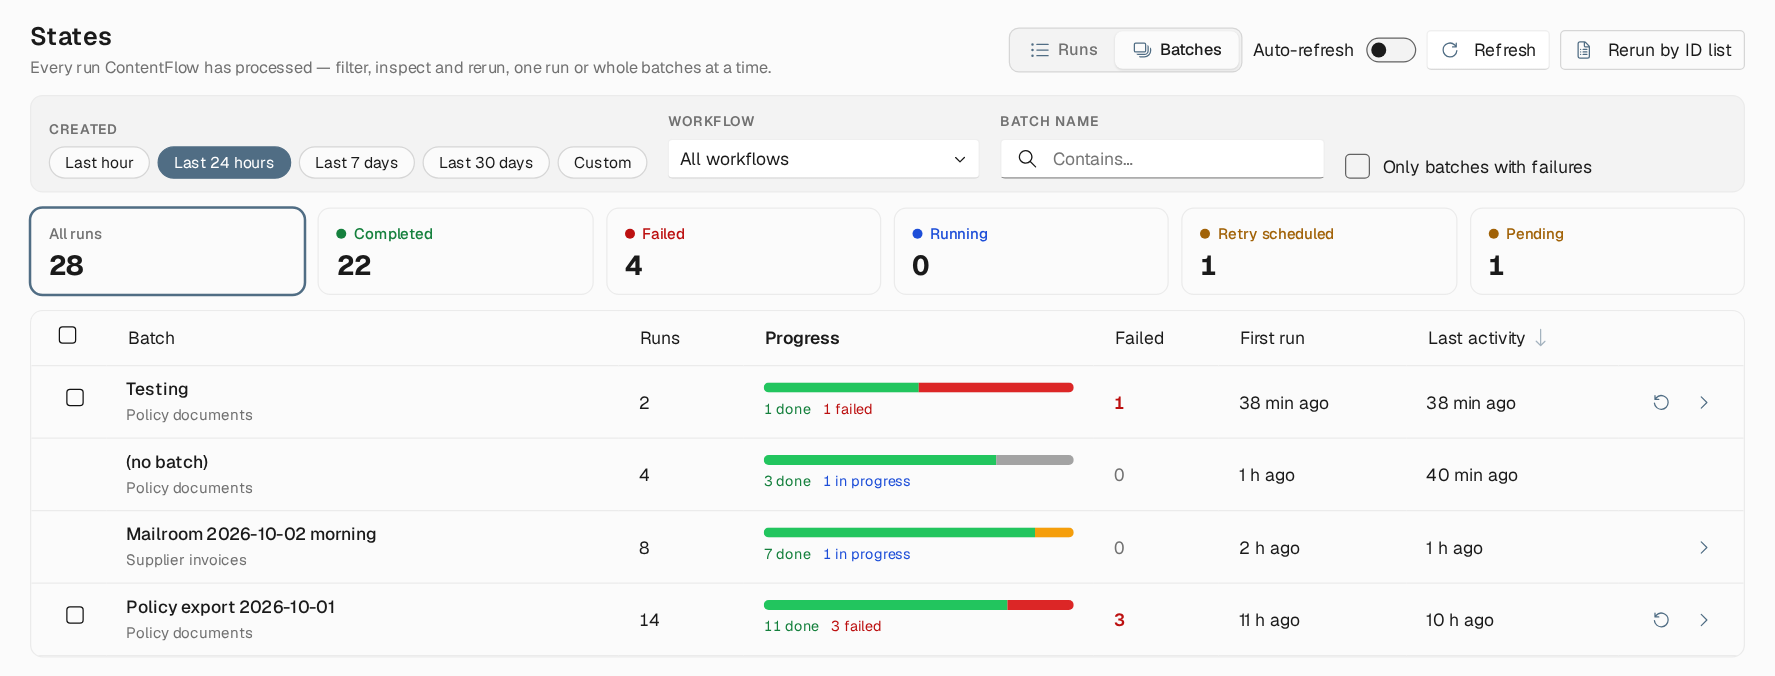The height and width of the screenshot is (676, 1775).
Task: Rerun the Testing batch via its retry icon
Action: pos(1661,402)
